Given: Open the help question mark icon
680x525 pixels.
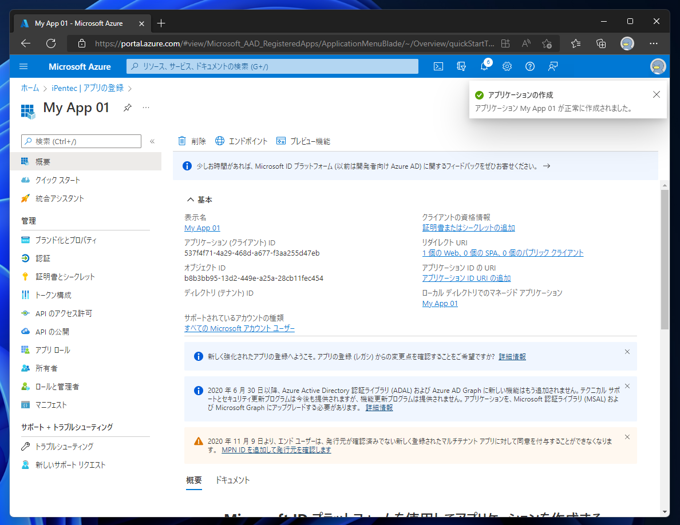Looking at the screenshot, I should [x=530, y=66].
